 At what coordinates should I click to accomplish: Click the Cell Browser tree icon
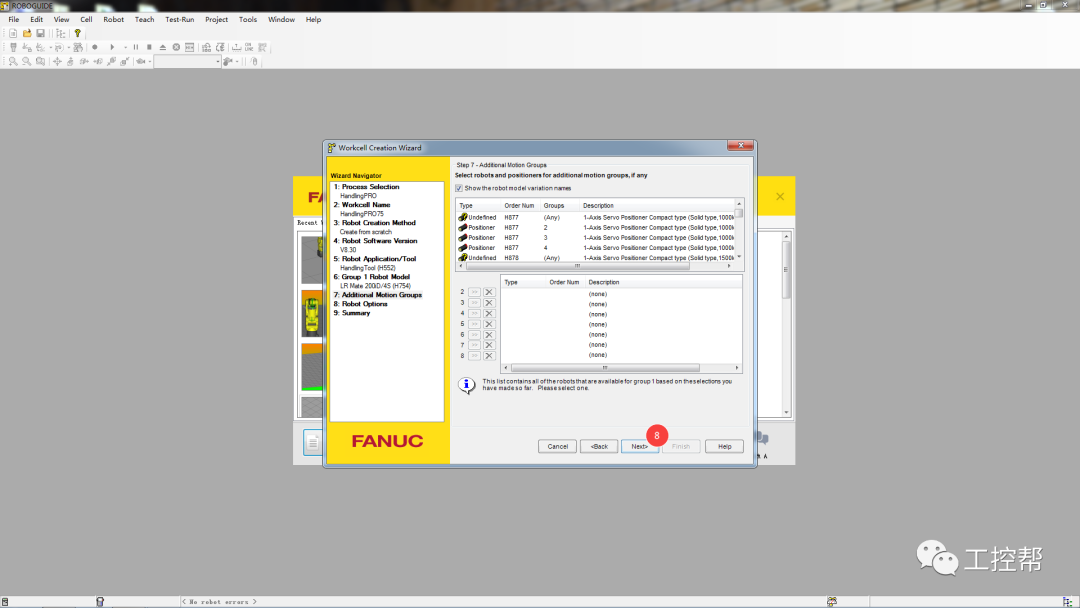pyautogui.click(x=61, y=33)
